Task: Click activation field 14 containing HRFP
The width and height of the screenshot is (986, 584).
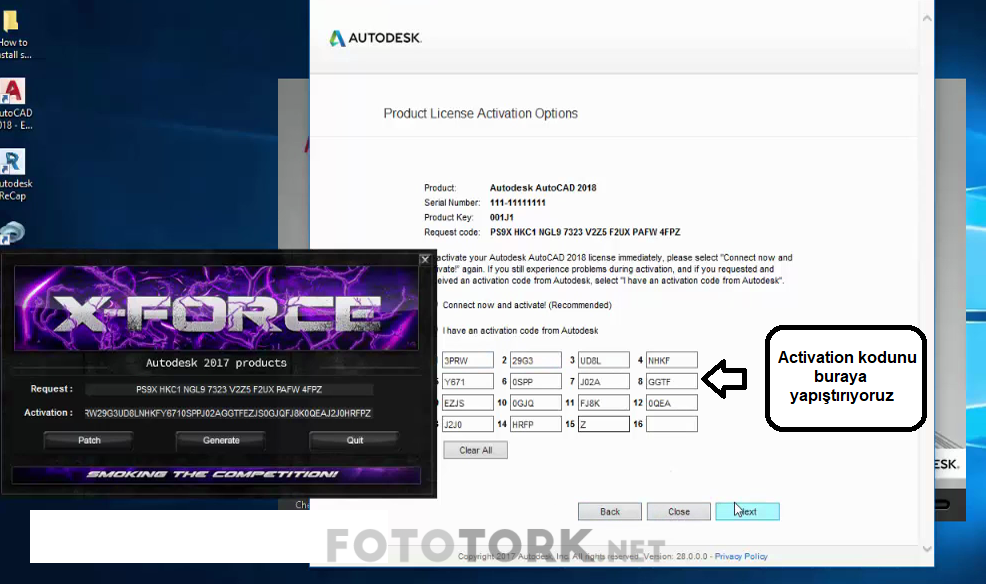Action: (x=536, y=424)
